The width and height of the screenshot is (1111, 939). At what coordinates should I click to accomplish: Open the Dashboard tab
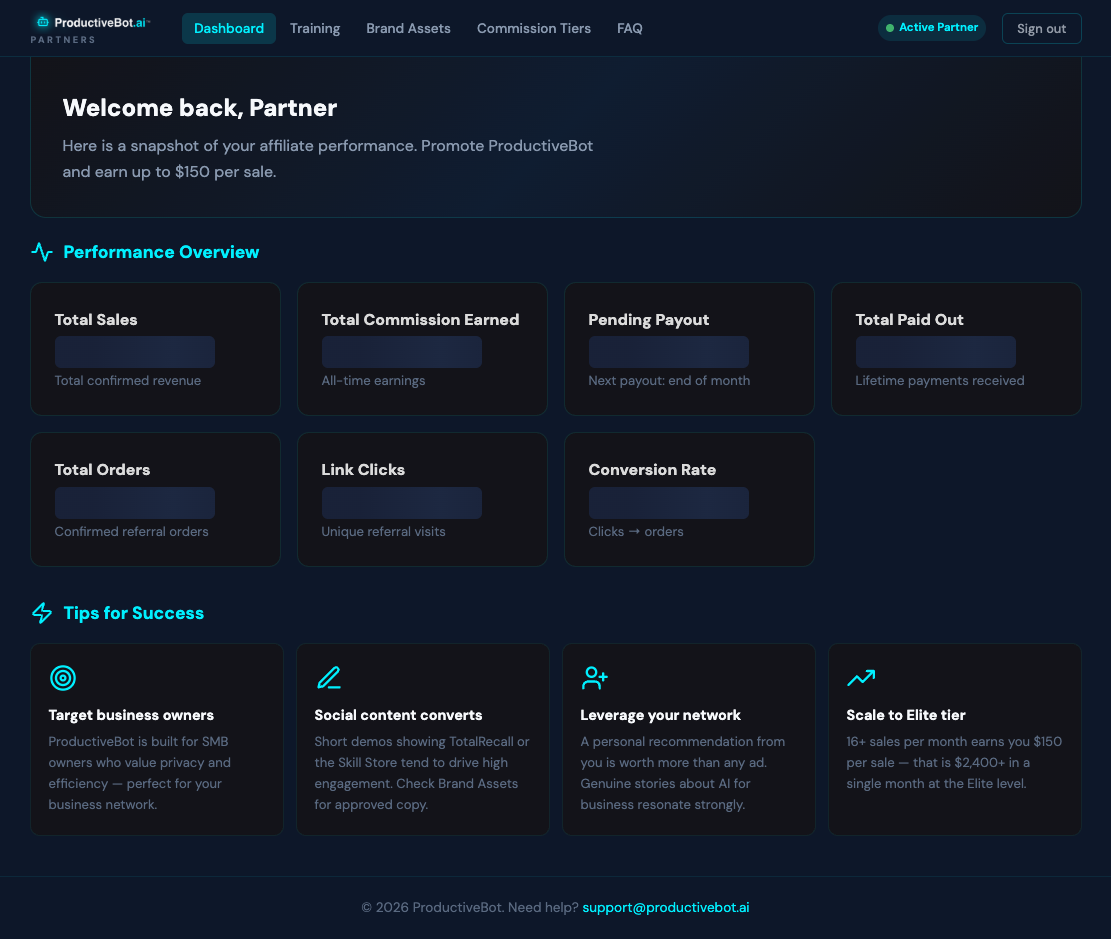tap(229, 28)
